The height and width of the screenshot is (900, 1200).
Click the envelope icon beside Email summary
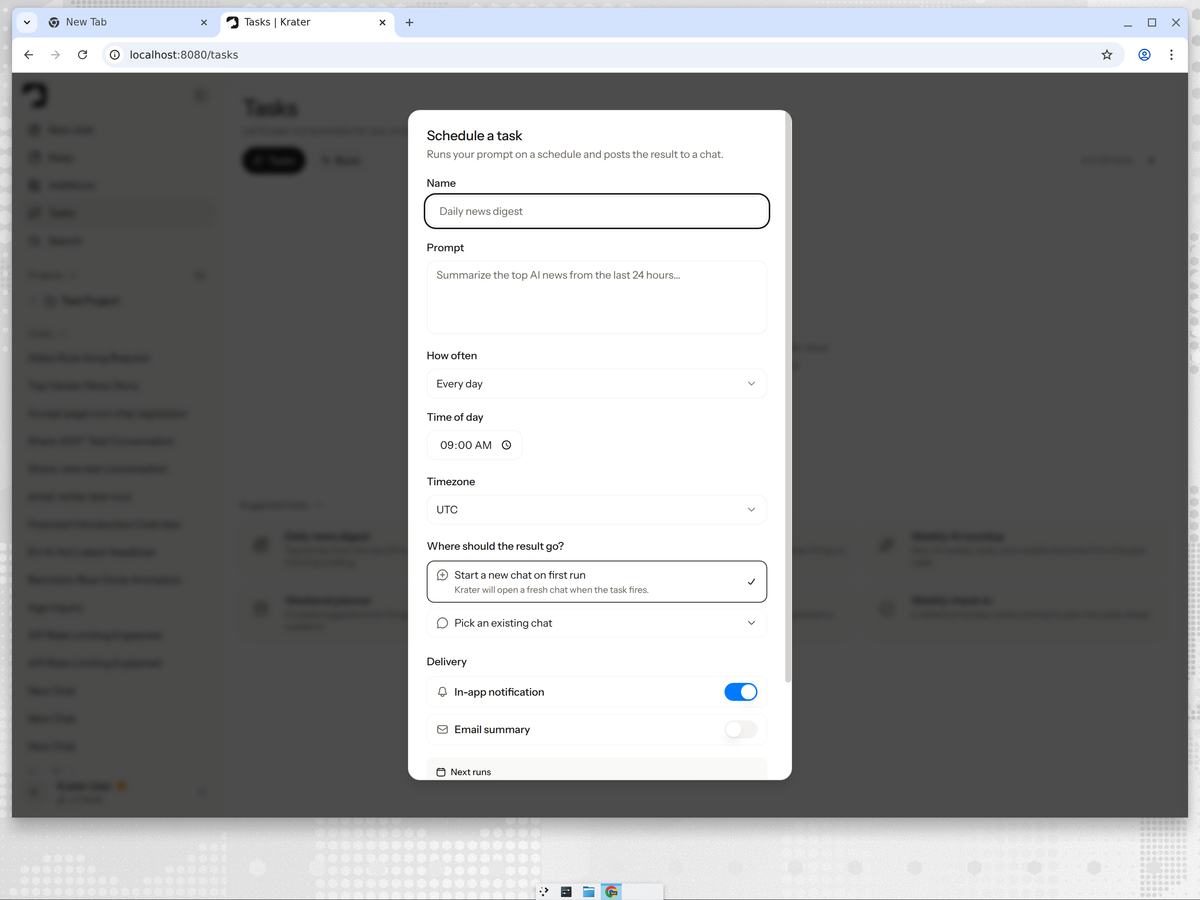[x=442, y=730]
